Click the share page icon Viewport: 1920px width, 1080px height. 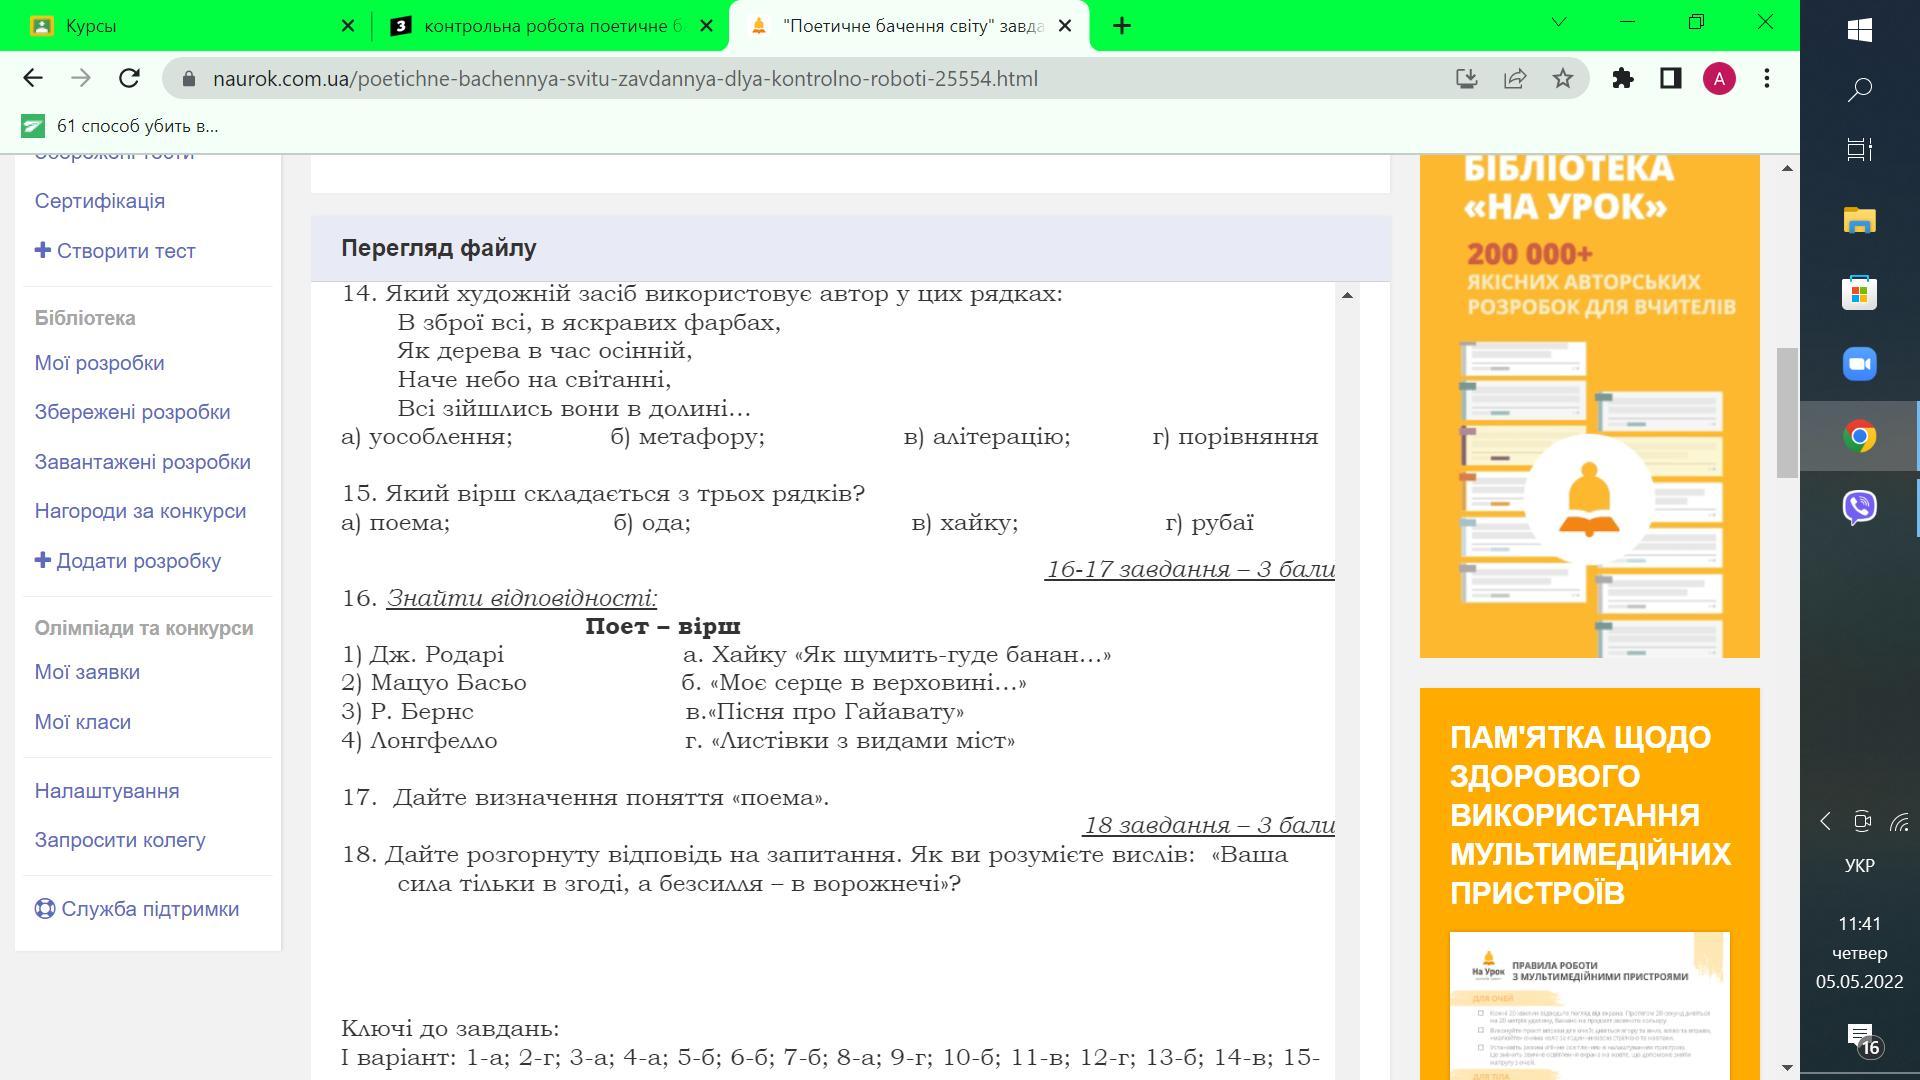(x=1515, y=78)
